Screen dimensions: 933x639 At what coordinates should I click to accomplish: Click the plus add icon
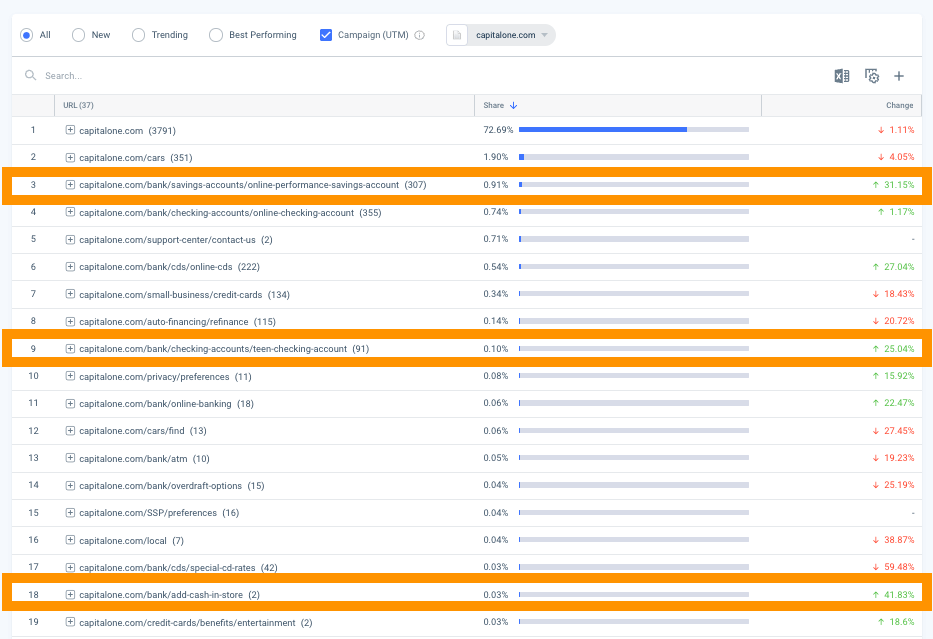[x=899, y=76]
